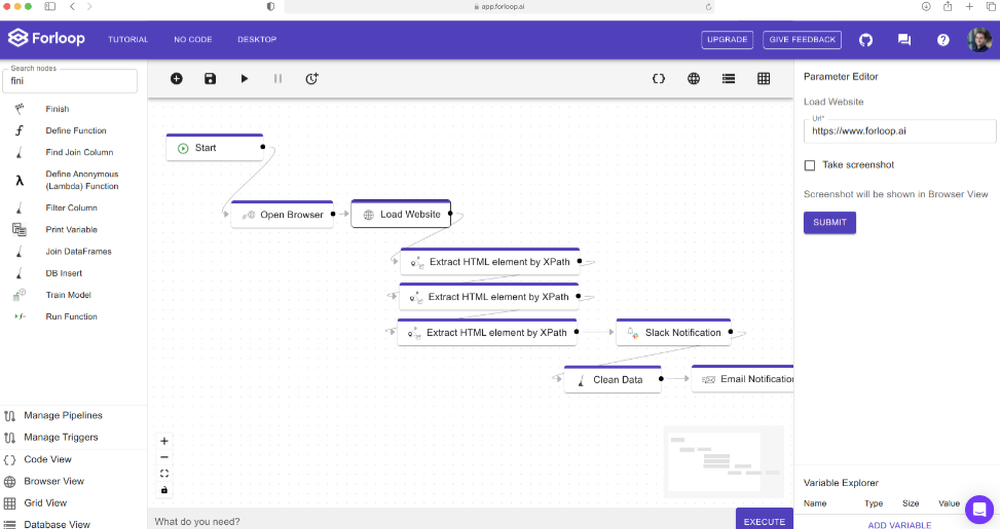This screenshot has height=529, width=1000.
Task: Open the chat bubble widget at bottom right
Action: [979, 509]
